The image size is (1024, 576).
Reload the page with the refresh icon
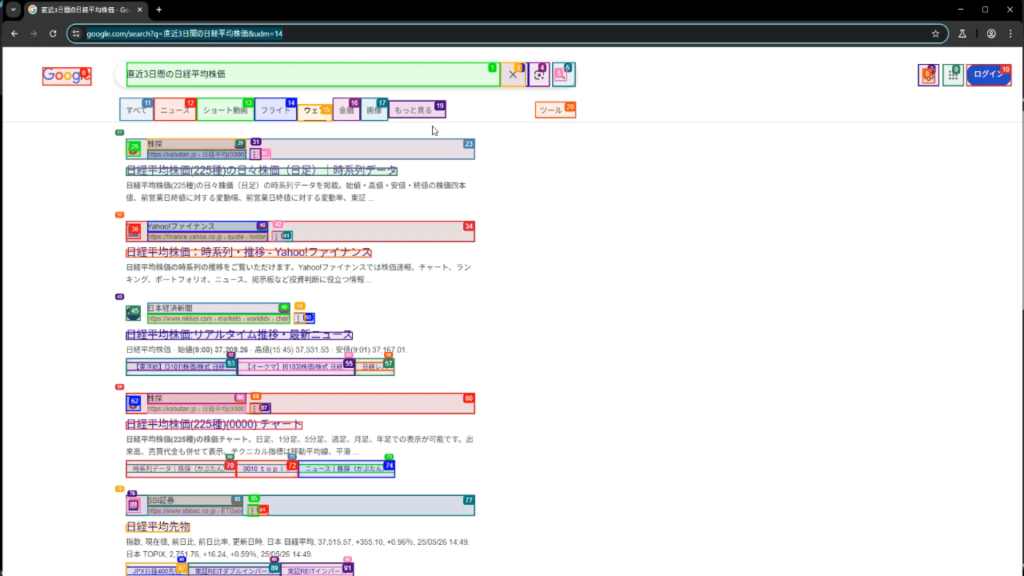coord(53,33)
